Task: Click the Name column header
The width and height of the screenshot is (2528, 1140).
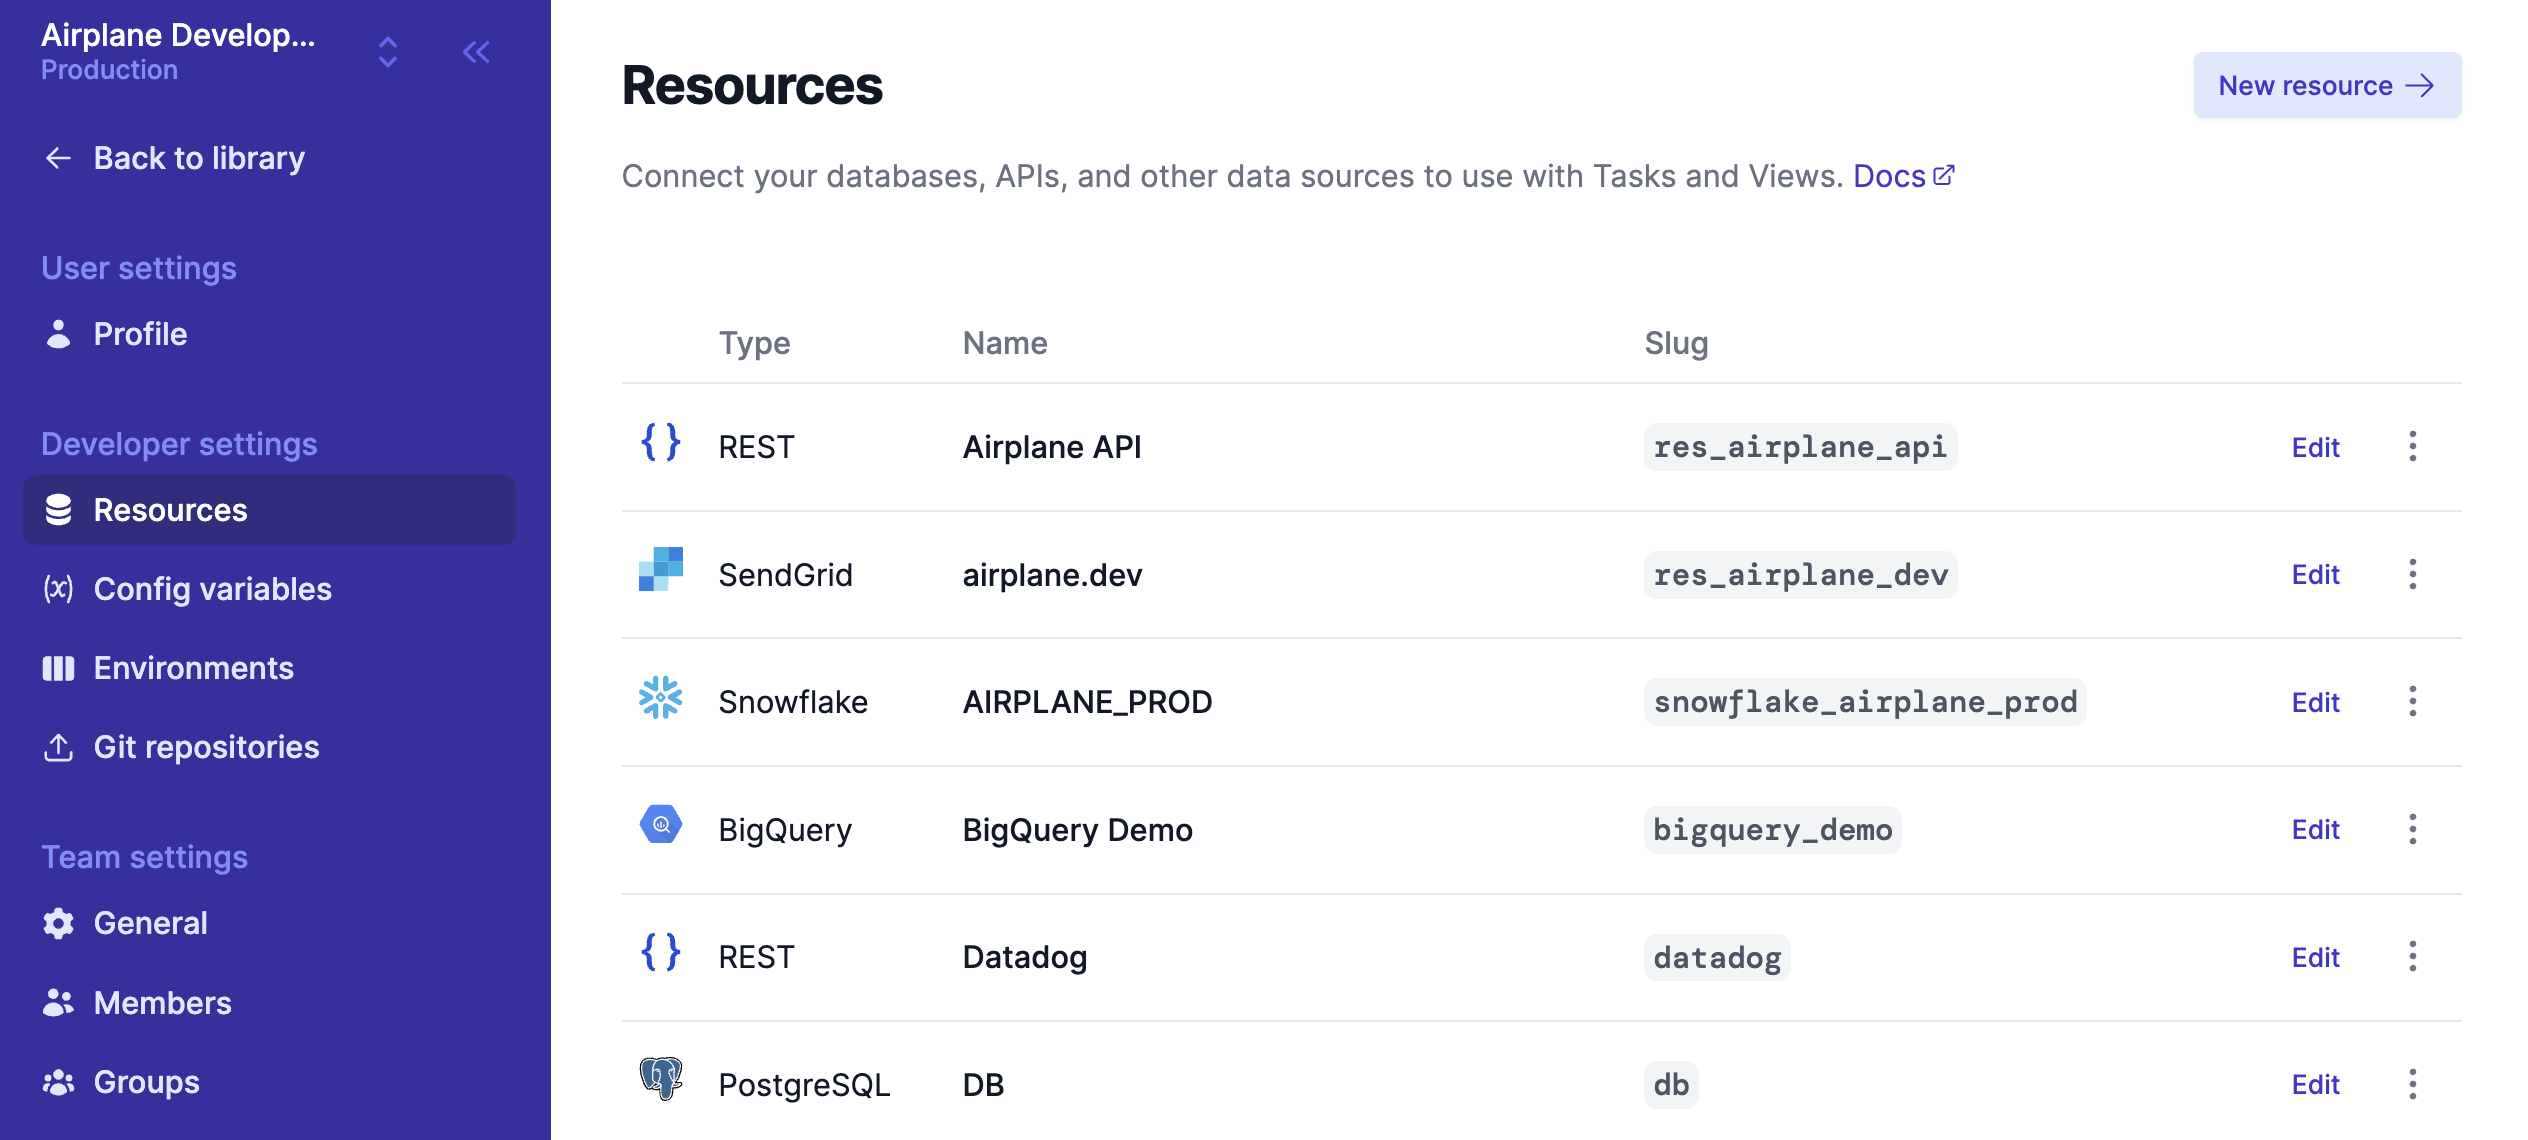Action: point(1005,343)
